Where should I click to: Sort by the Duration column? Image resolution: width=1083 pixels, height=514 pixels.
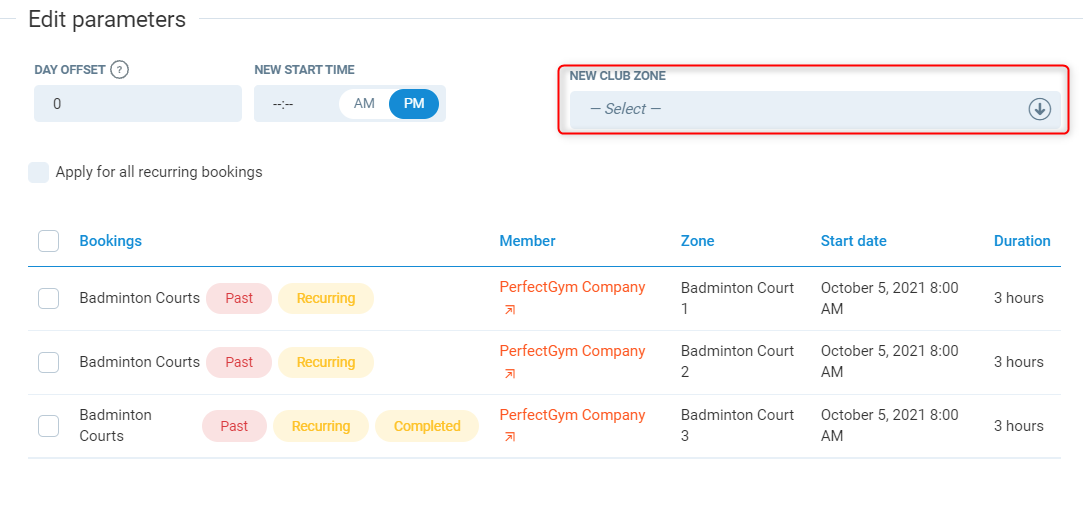click(x=1021, y=241)
